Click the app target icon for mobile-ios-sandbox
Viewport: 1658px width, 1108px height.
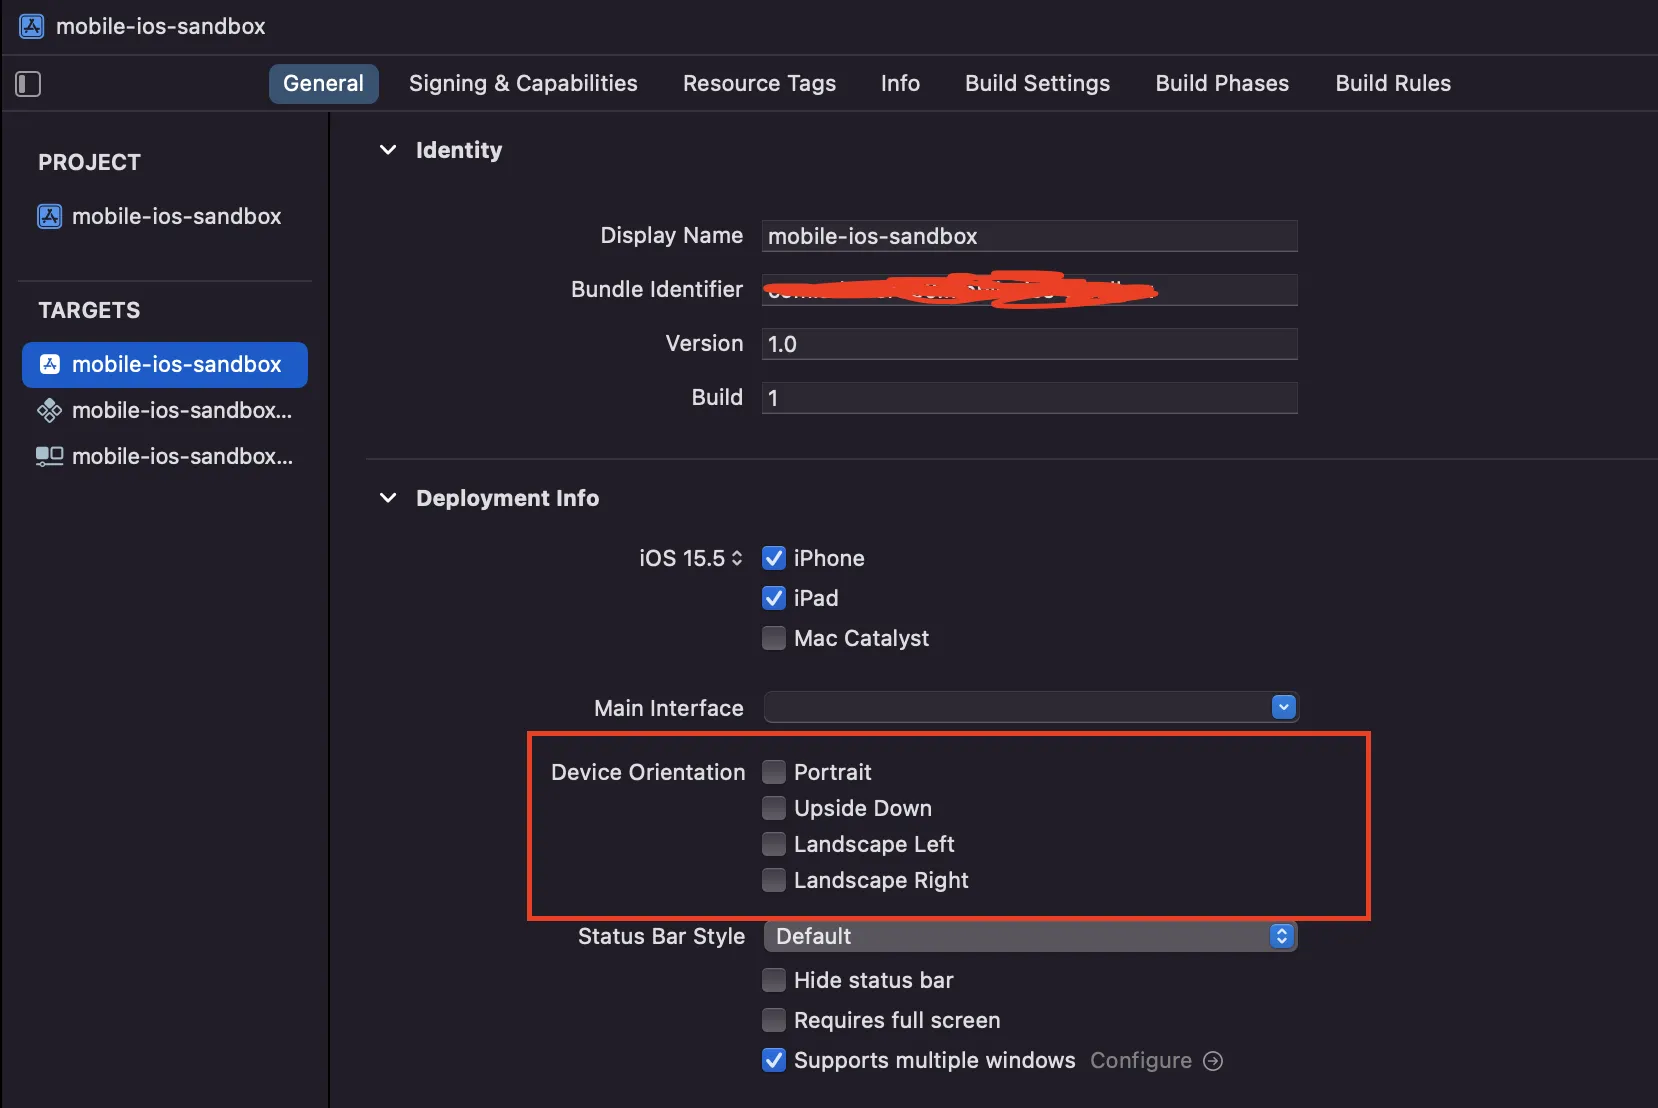(49, 364)
